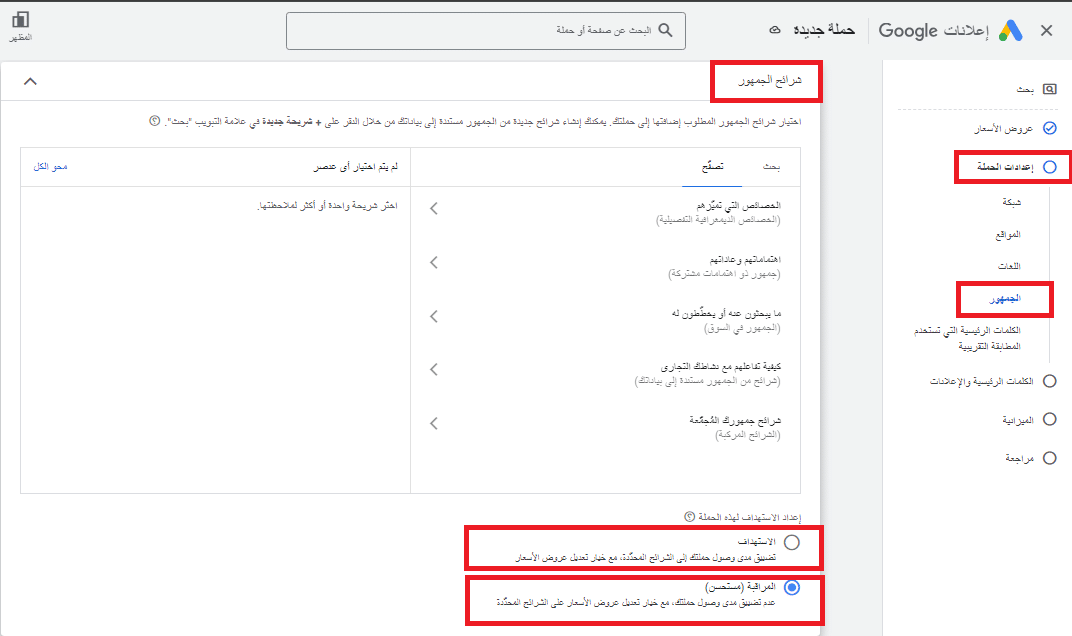Click the magnifier icon in the search box
The width and height of the screenshot is (1072, 636).
tap(665, 31)
